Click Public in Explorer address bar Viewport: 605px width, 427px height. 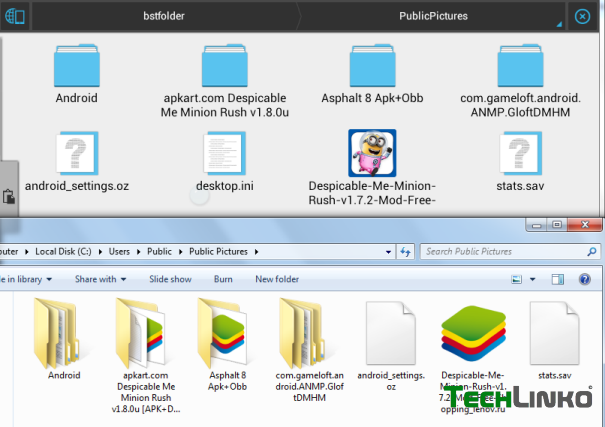click(159, 251)
